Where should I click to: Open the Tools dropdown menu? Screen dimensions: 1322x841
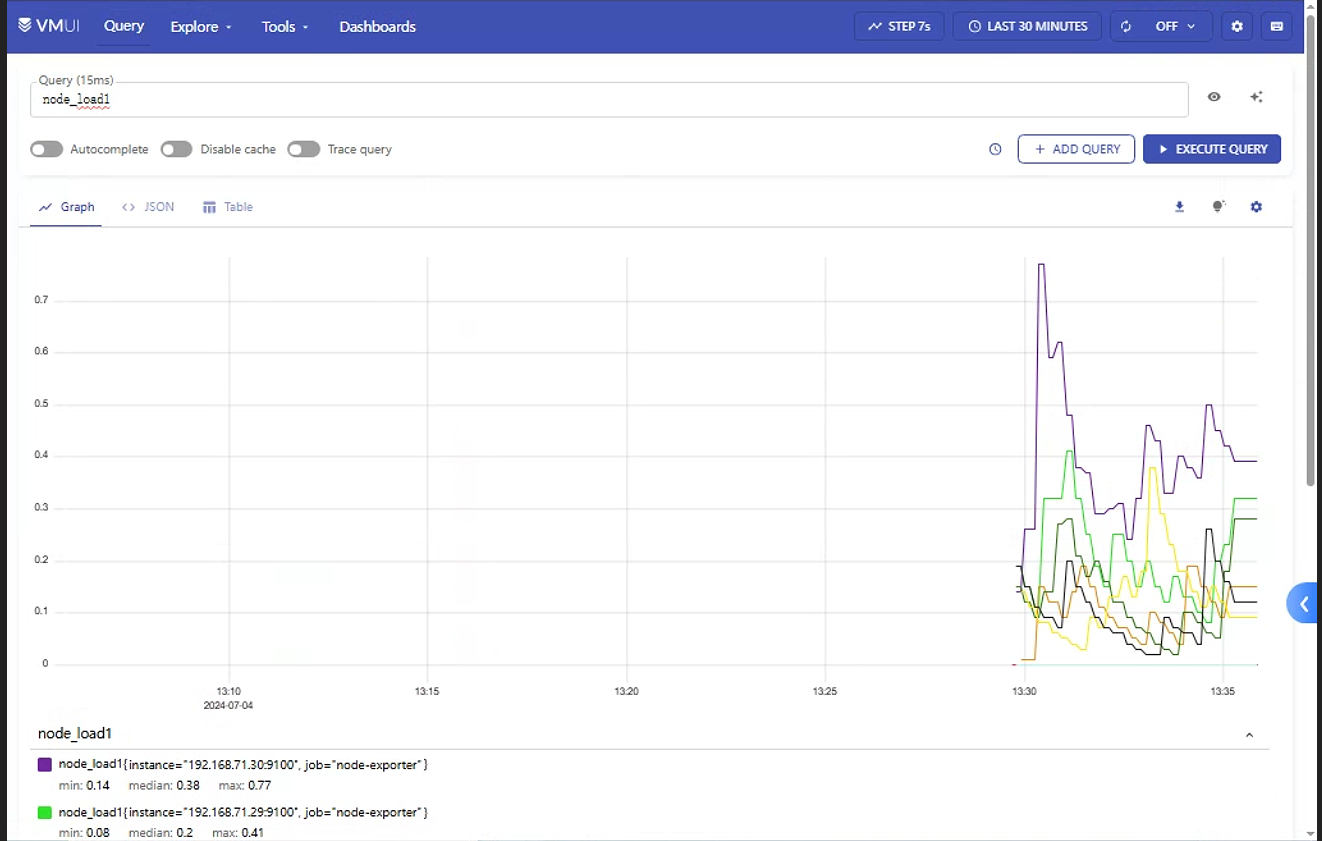285,27
